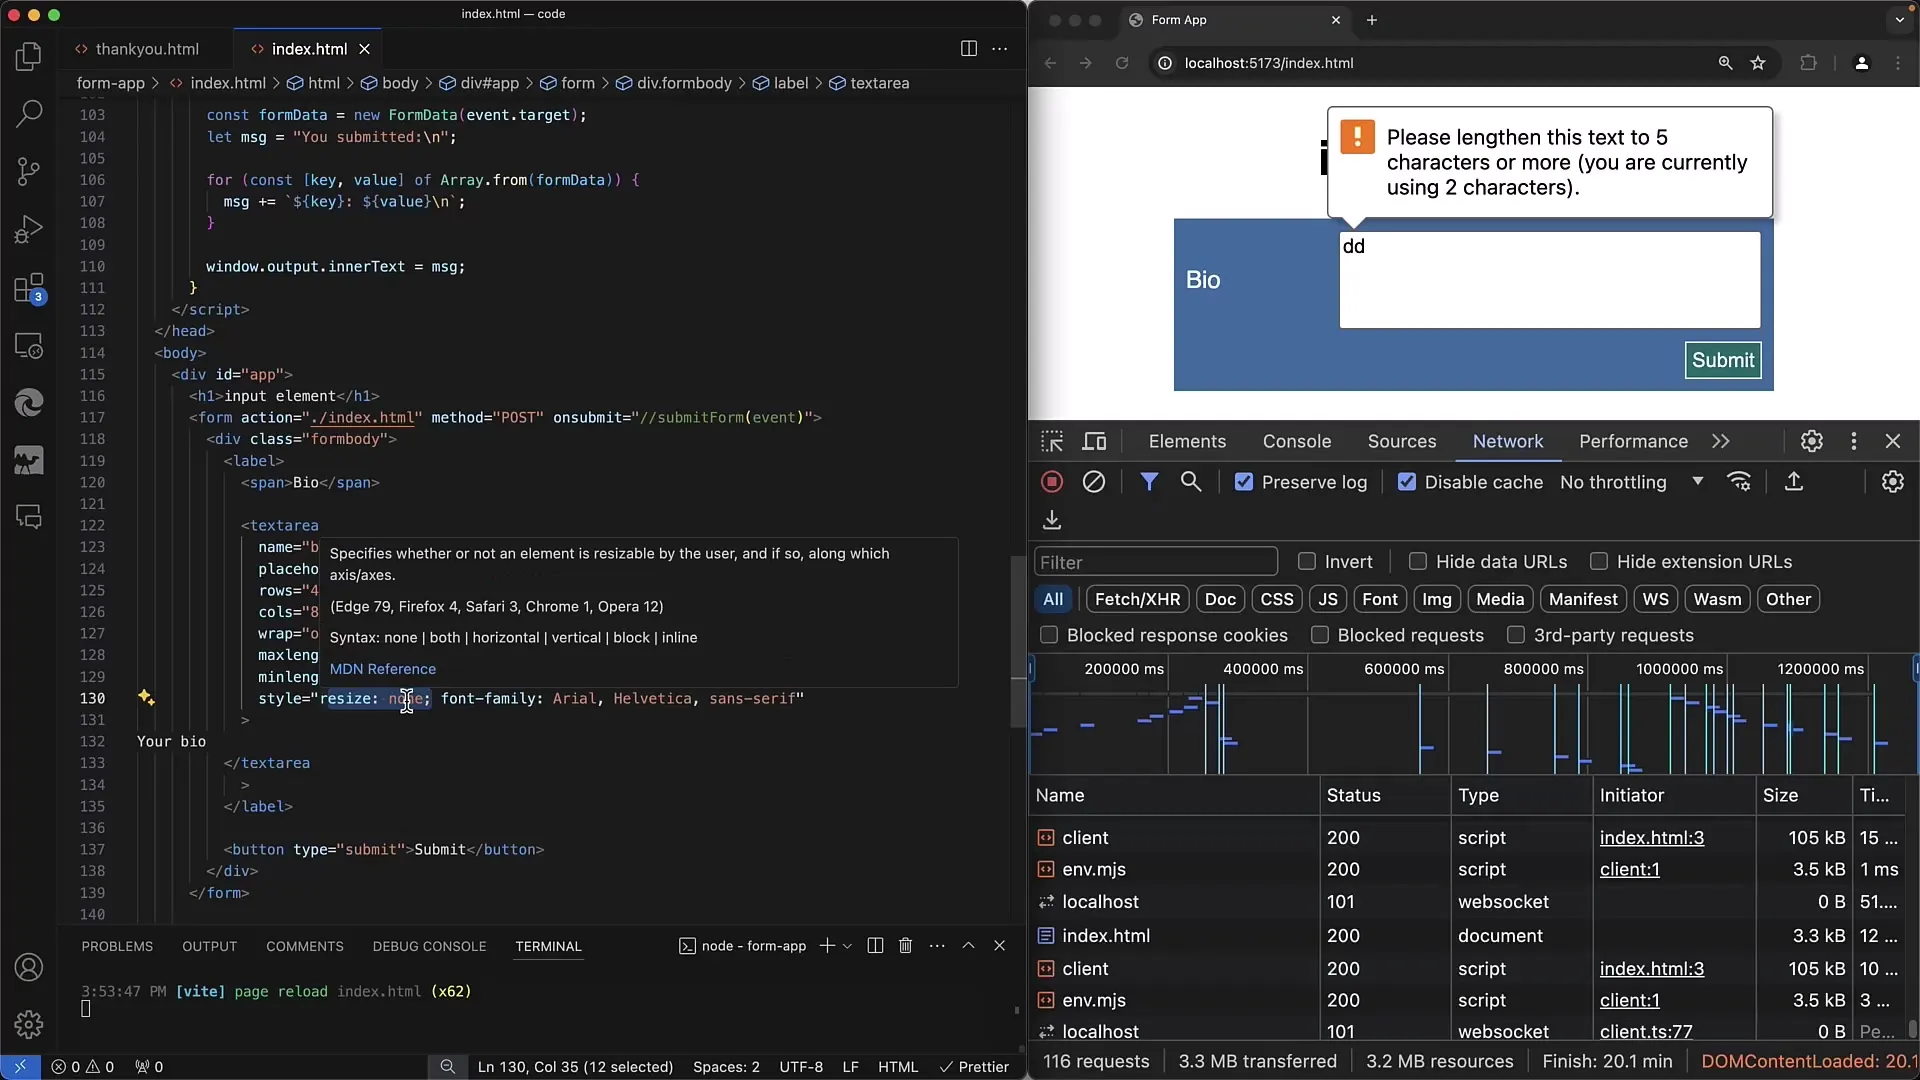
Task: Toggle the network filter funnel icon
Action: [x=1149, y=482]
